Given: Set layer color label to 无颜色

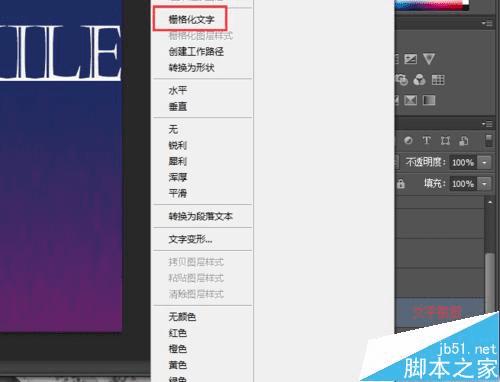Looking at the screenshot, I should [182, 317].
